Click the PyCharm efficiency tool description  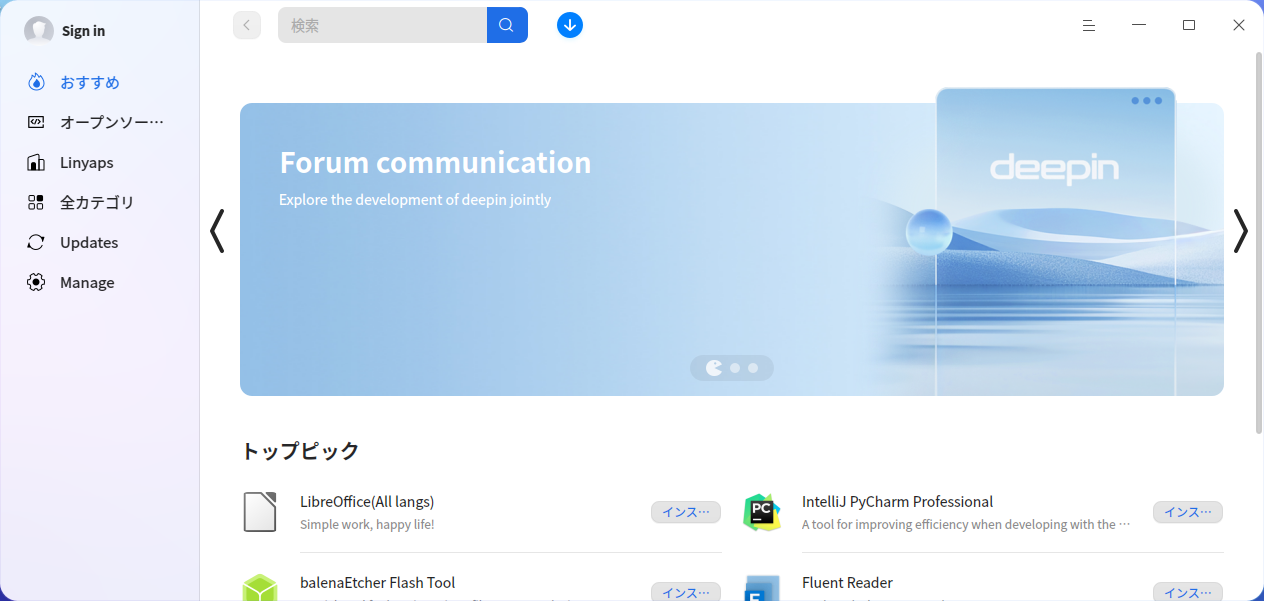pos(966,524)
